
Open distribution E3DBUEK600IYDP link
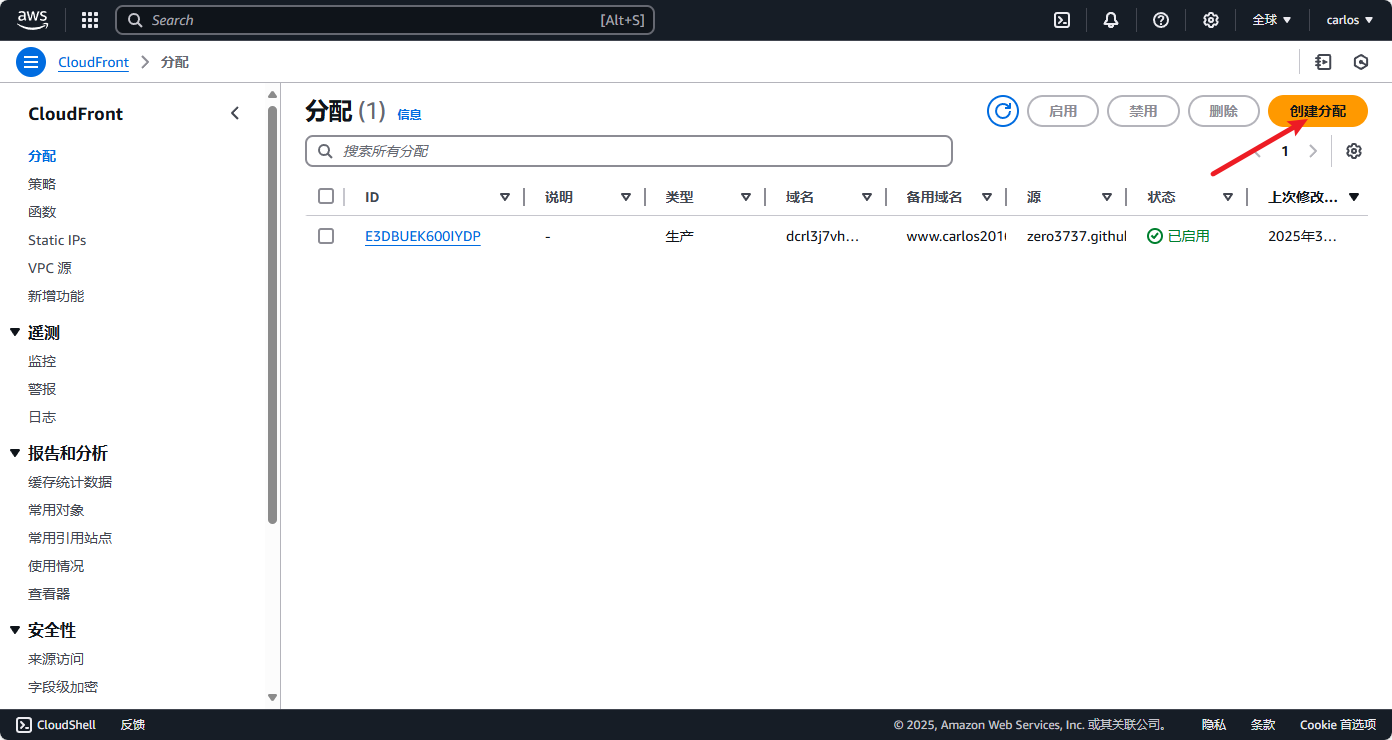click(423, 236)
